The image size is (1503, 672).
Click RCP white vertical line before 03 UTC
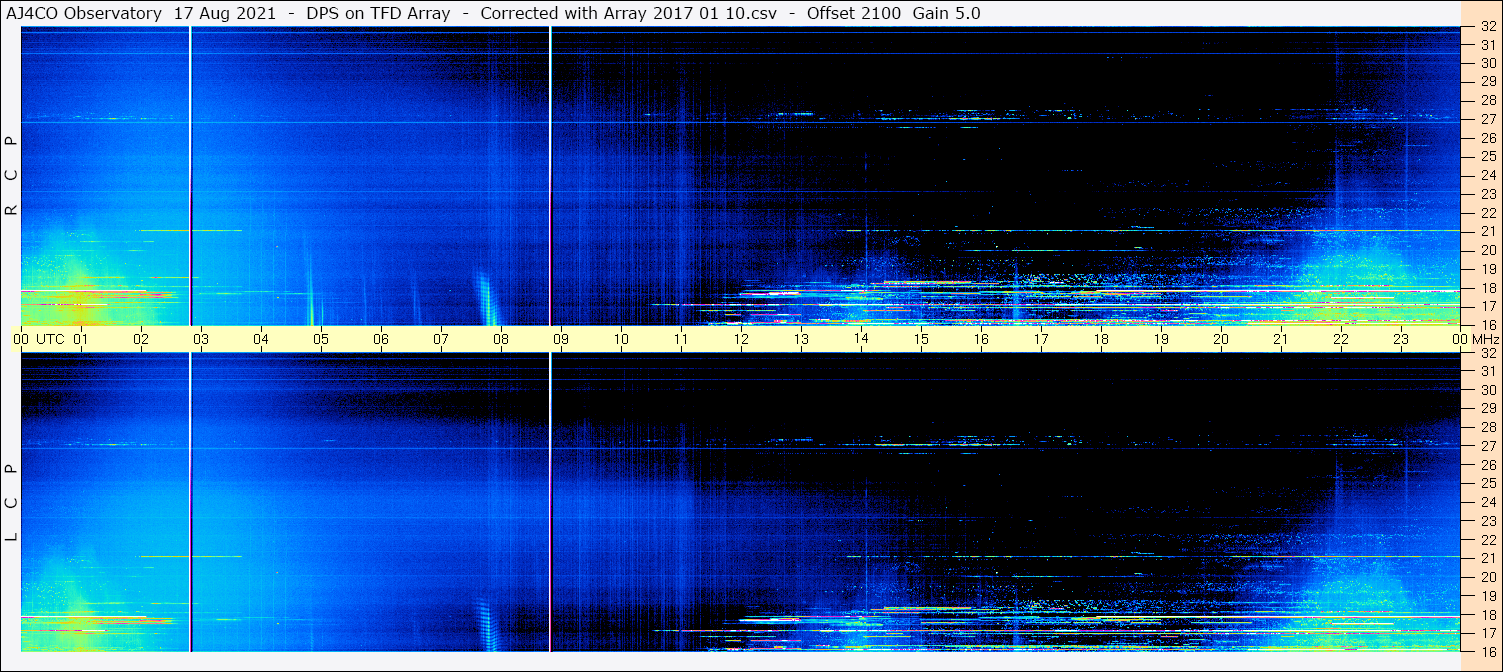(190, 176)
